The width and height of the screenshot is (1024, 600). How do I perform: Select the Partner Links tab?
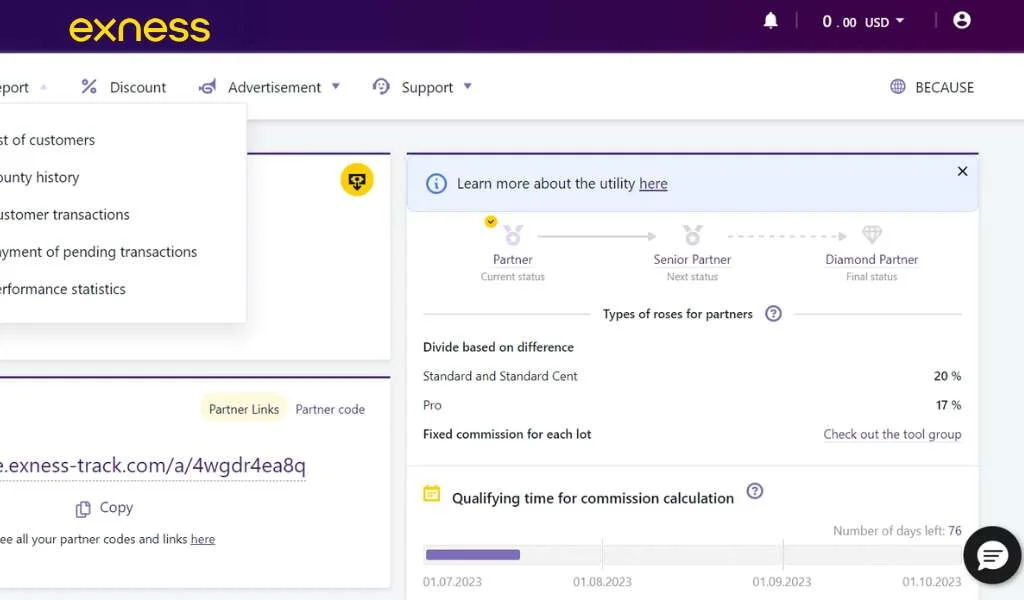(243, 409)
